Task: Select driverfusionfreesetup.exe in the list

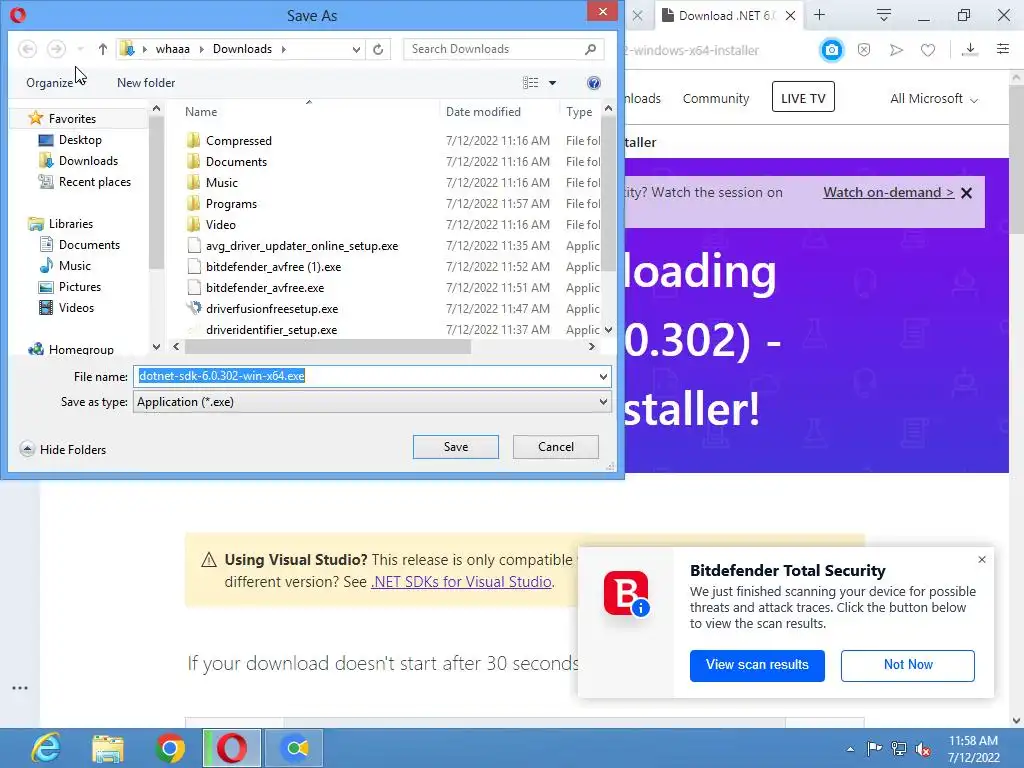Action: point(272,309)
